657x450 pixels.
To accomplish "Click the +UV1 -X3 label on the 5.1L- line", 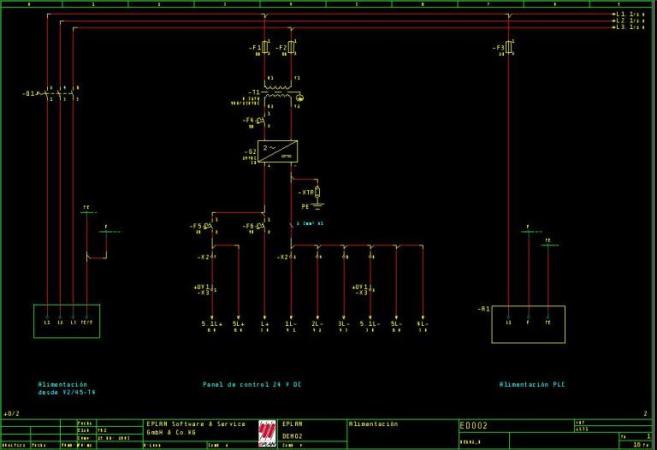I will point(362,290).
